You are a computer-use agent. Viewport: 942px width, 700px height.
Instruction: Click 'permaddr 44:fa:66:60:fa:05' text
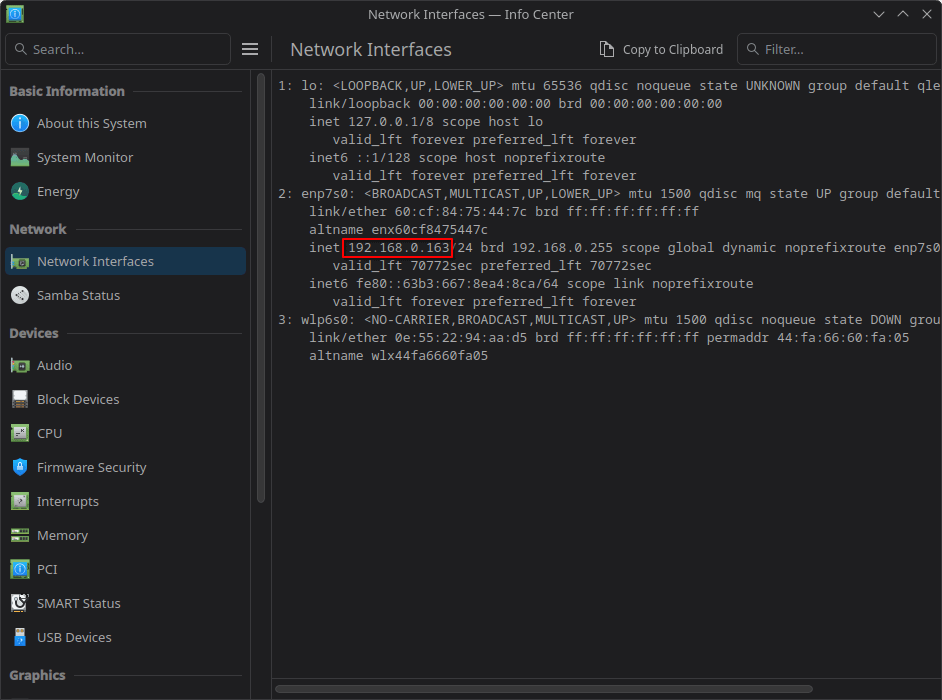tap(808, 338)
